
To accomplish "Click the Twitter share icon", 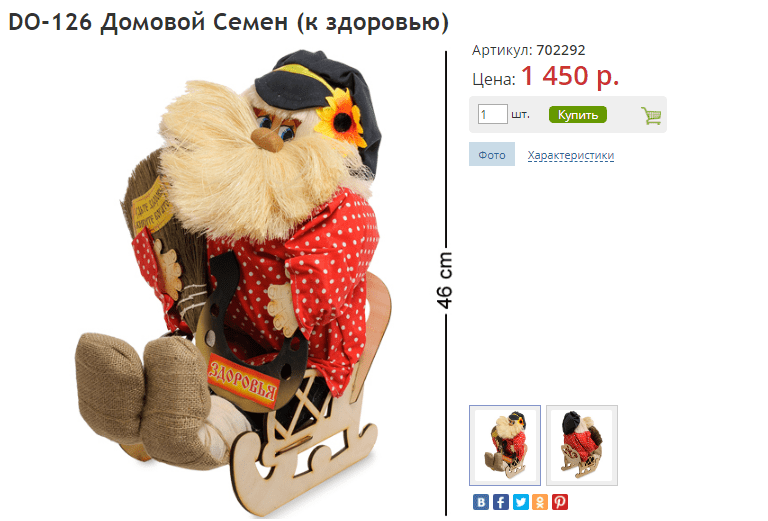I will point(521,502).
